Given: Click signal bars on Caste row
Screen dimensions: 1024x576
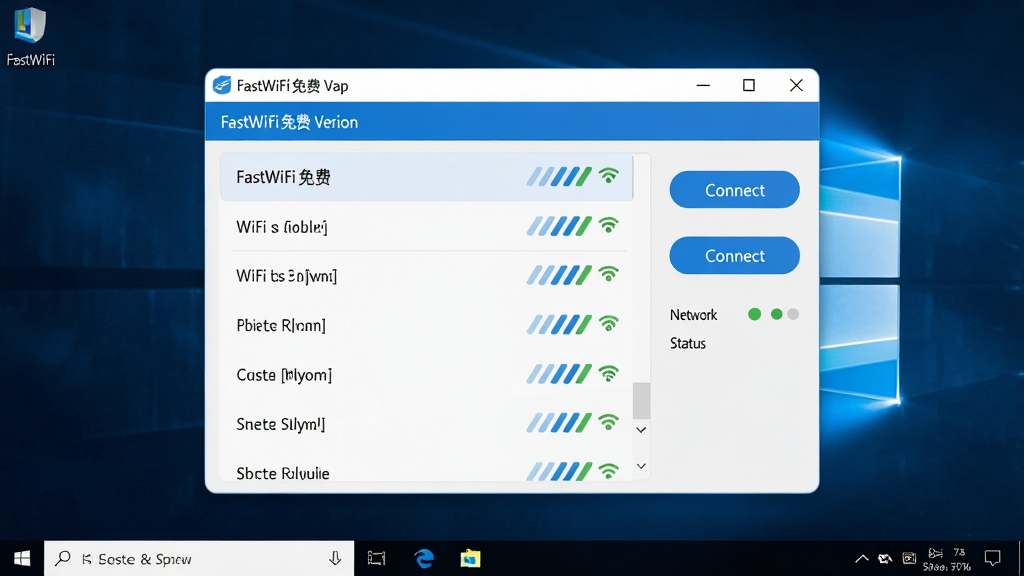Looking at the screenshot, I should point(559,374).
